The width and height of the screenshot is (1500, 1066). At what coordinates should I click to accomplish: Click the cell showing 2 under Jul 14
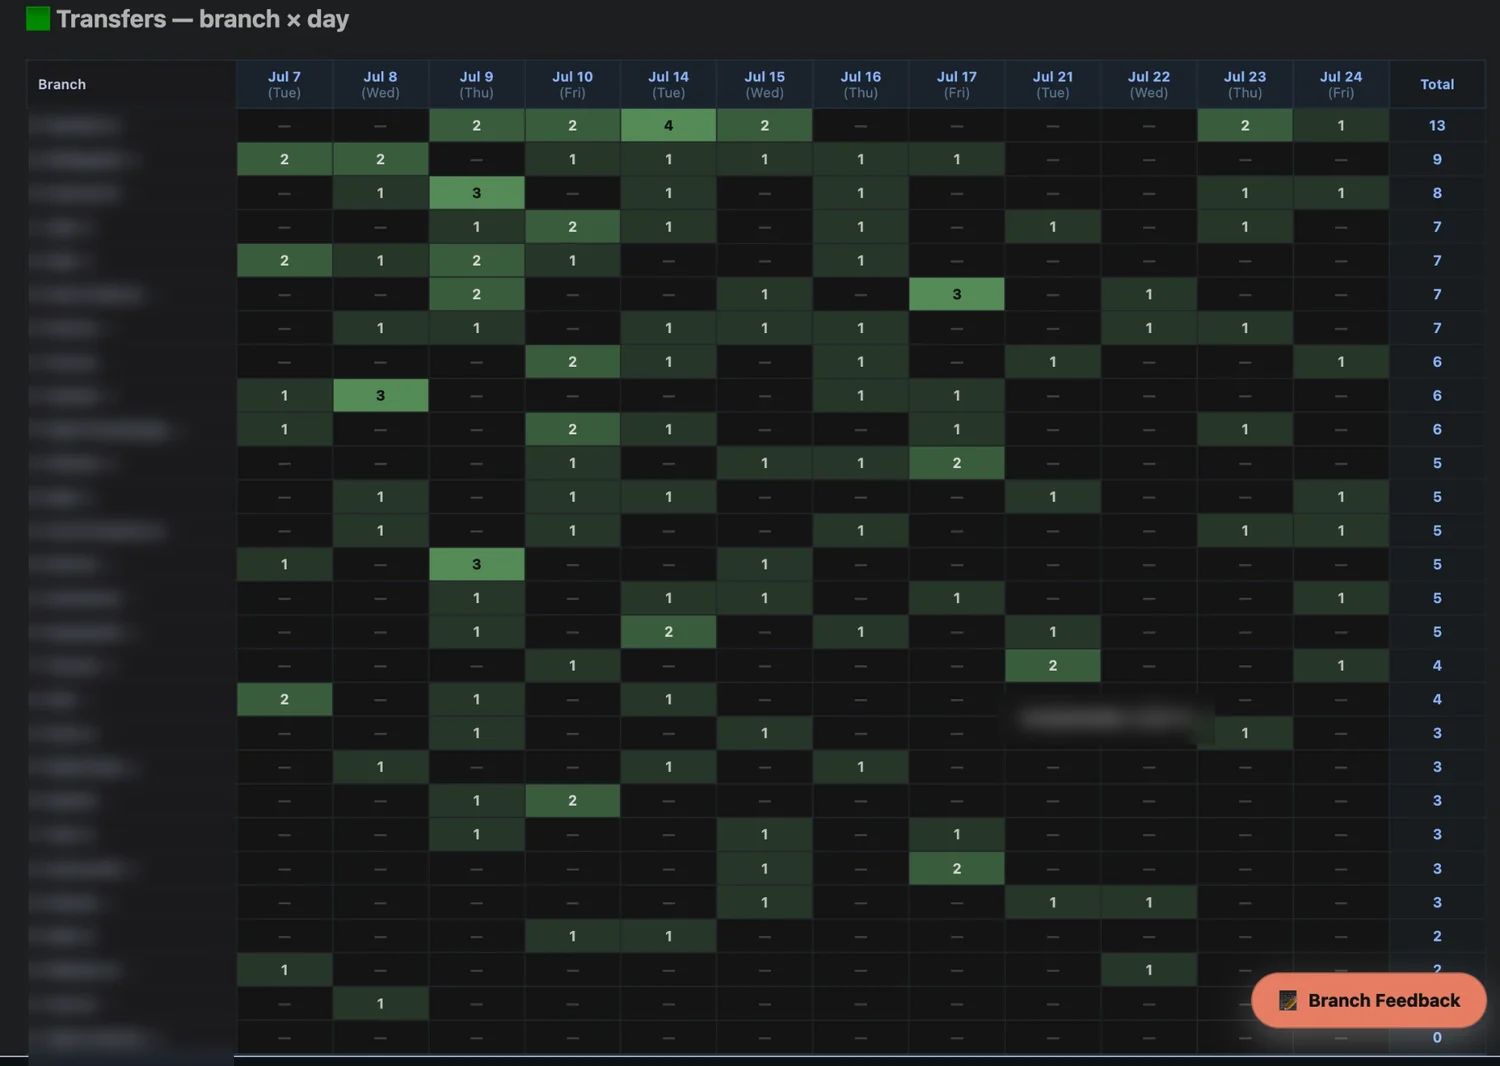[668, 632]
